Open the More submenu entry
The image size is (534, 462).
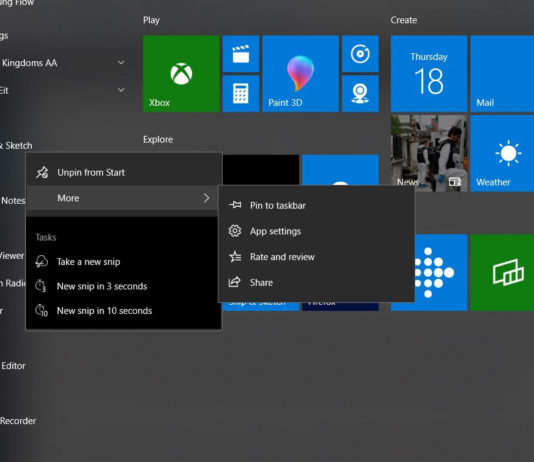point(123,198)
